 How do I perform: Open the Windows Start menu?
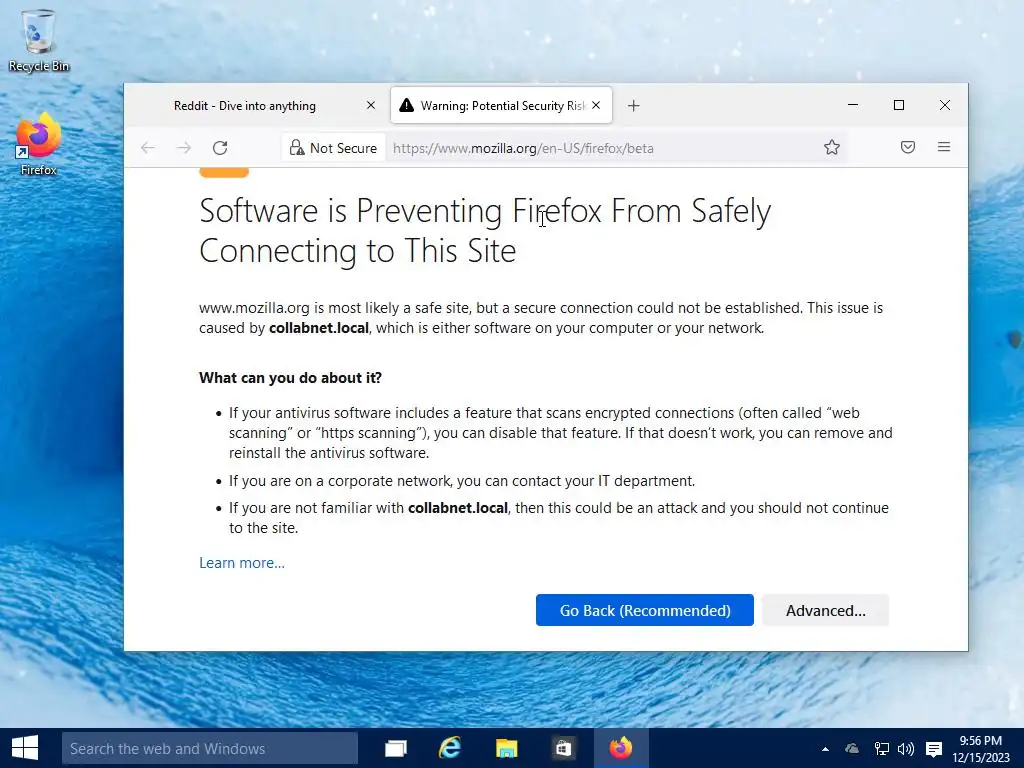tap(24, 748)
